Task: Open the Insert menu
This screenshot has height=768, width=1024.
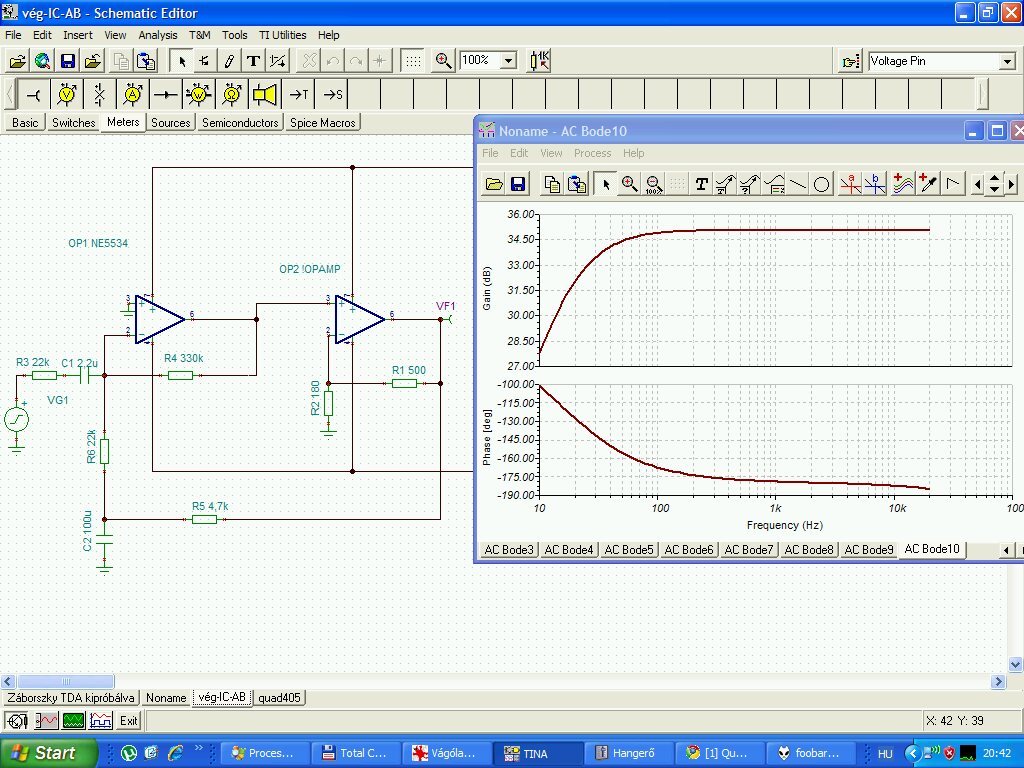Action: pos(78,35)
